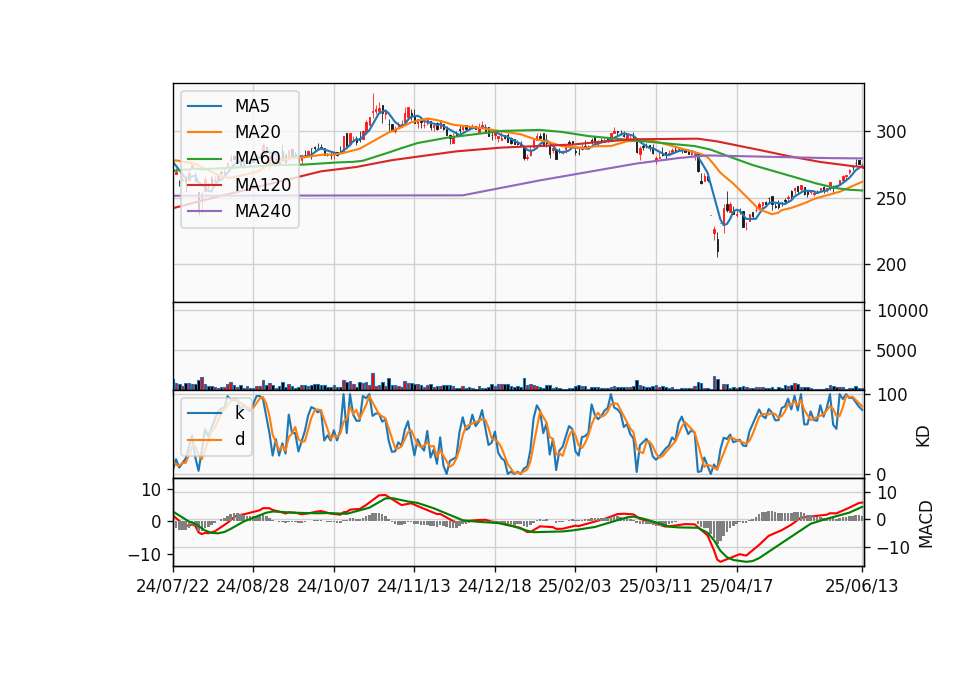960x690 pixels.
Task: Click the MA5 legend label
Action: 252,106
